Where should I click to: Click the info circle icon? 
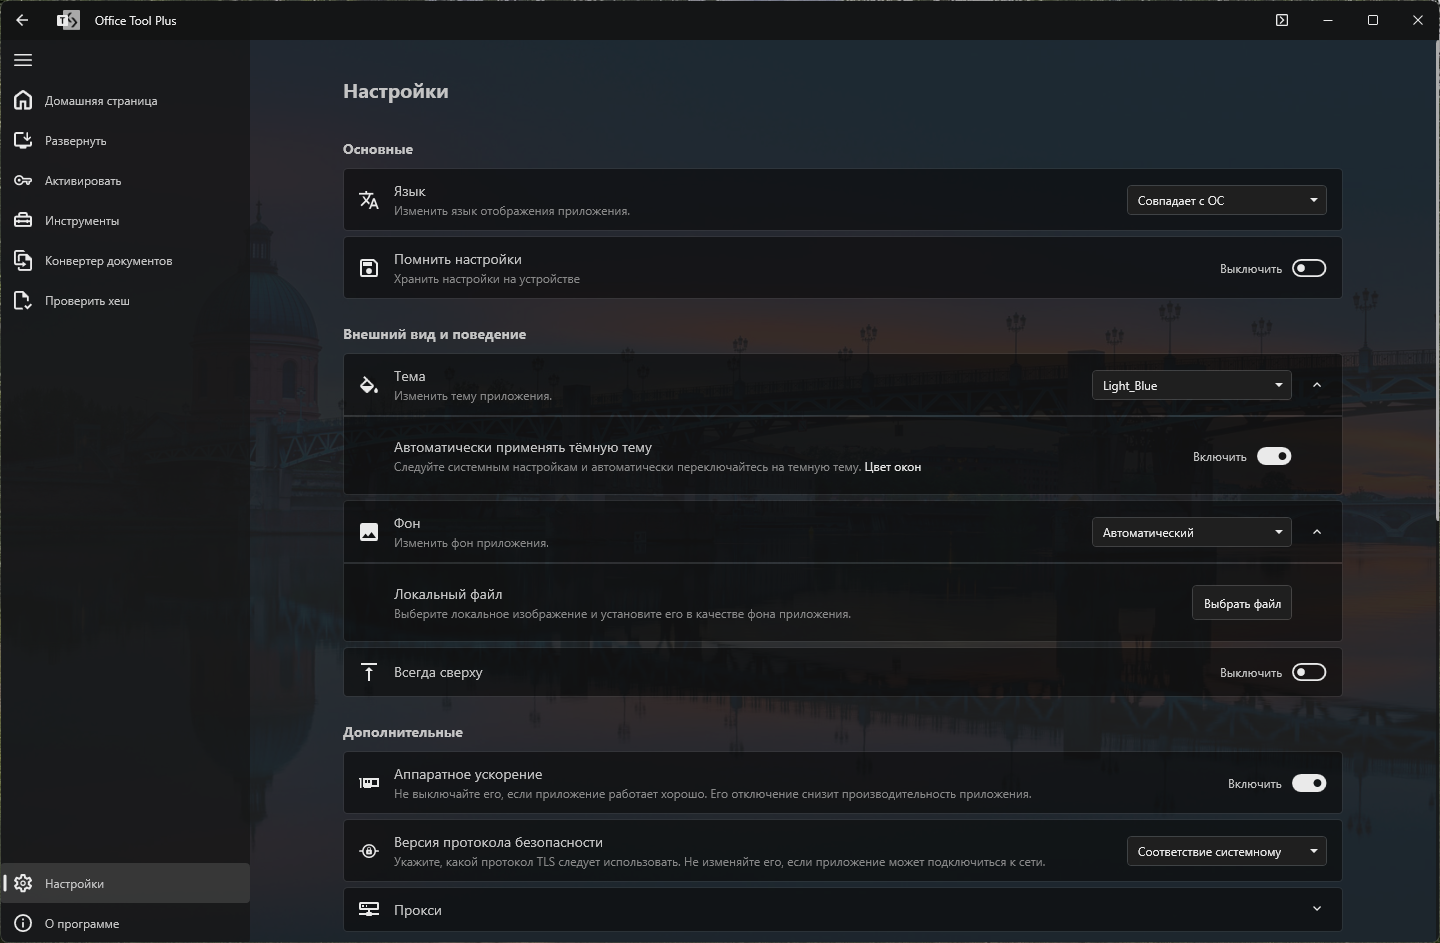[x=23, y=923]
